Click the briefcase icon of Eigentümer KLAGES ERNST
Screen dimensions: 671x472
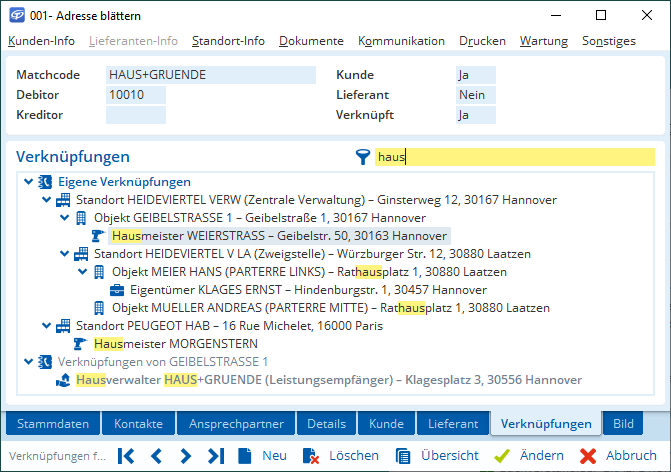[x=117, y=290]
